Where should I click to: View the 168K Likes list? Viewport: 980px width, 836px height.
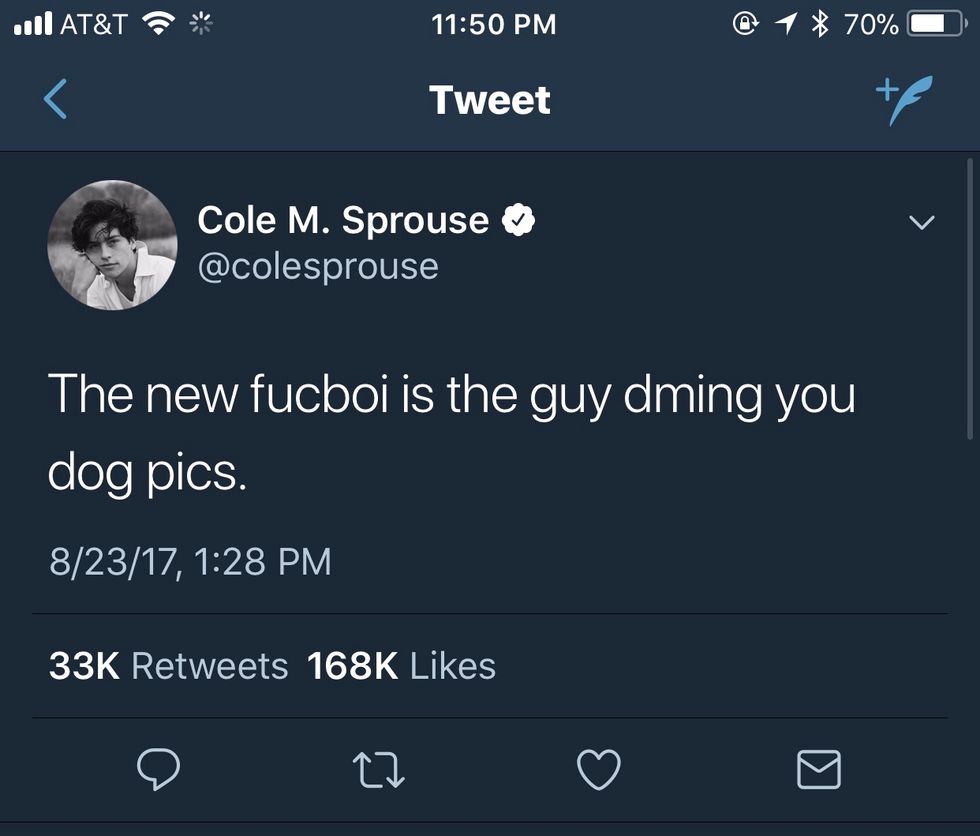coord(401,666)
